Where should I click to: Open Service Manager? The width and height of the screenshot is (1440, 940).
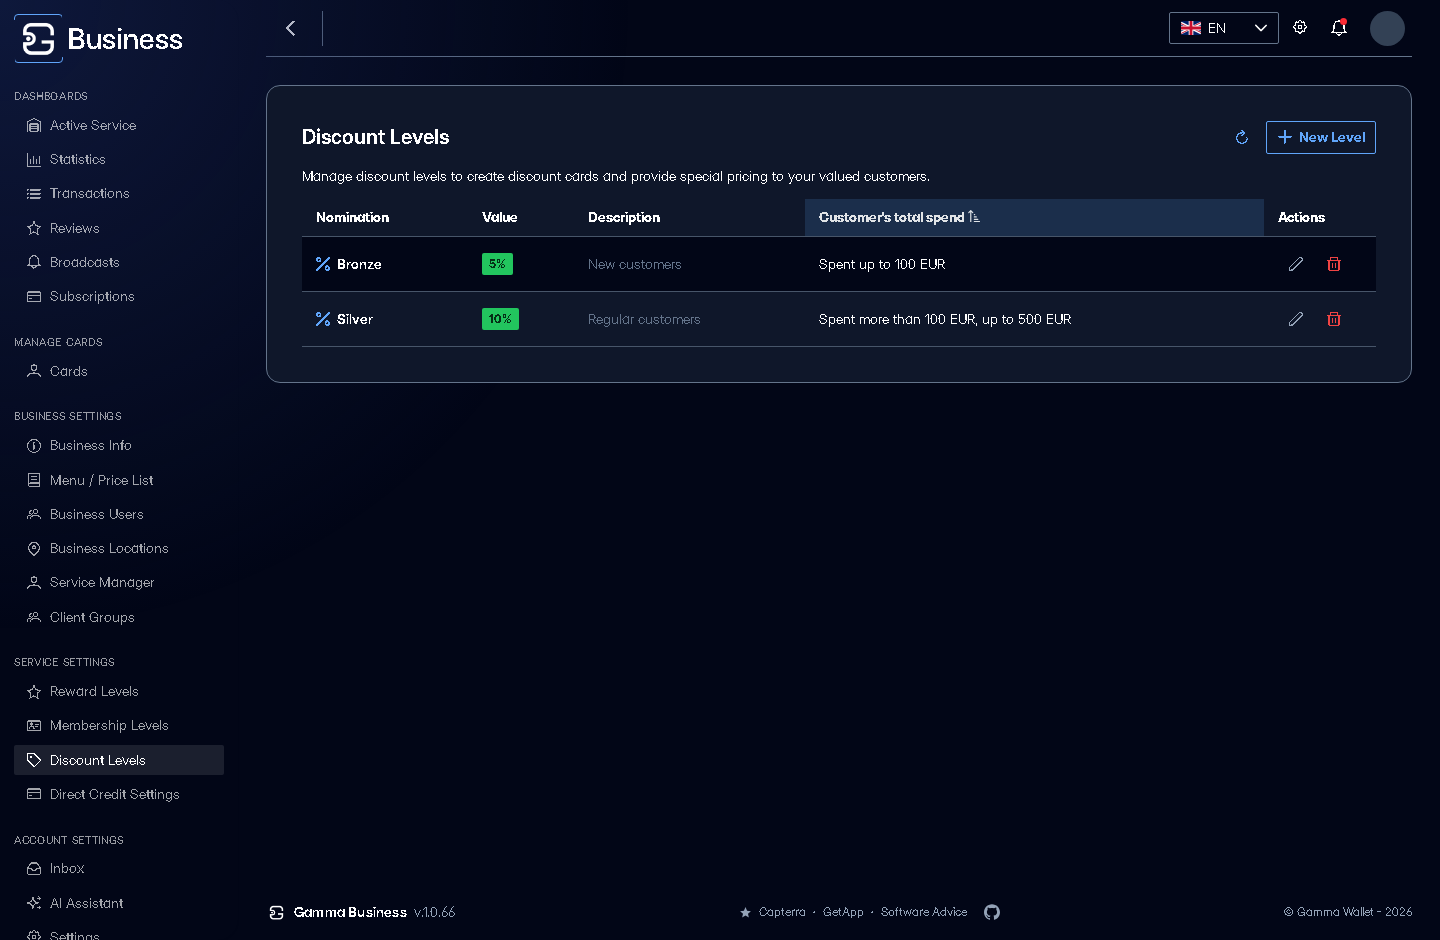(x=119, y=582)
